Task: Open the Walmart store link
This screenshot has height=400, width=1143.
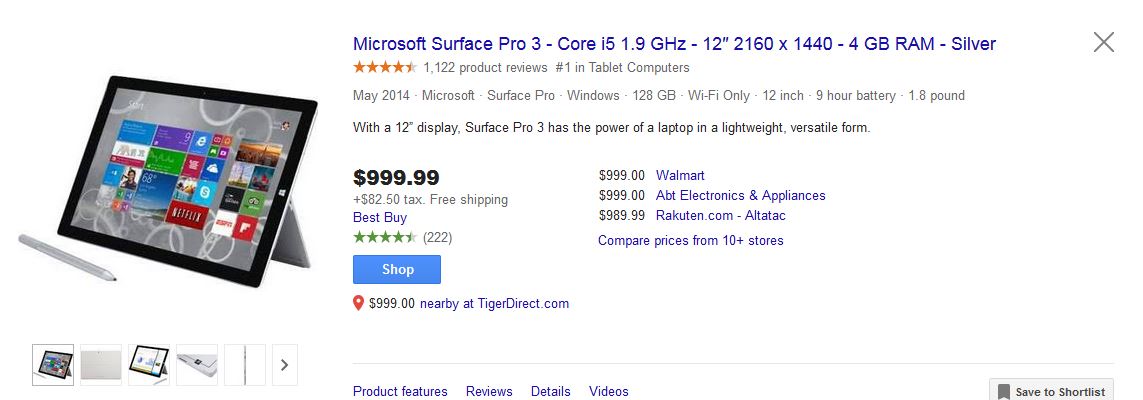Action: pos(680,176)
